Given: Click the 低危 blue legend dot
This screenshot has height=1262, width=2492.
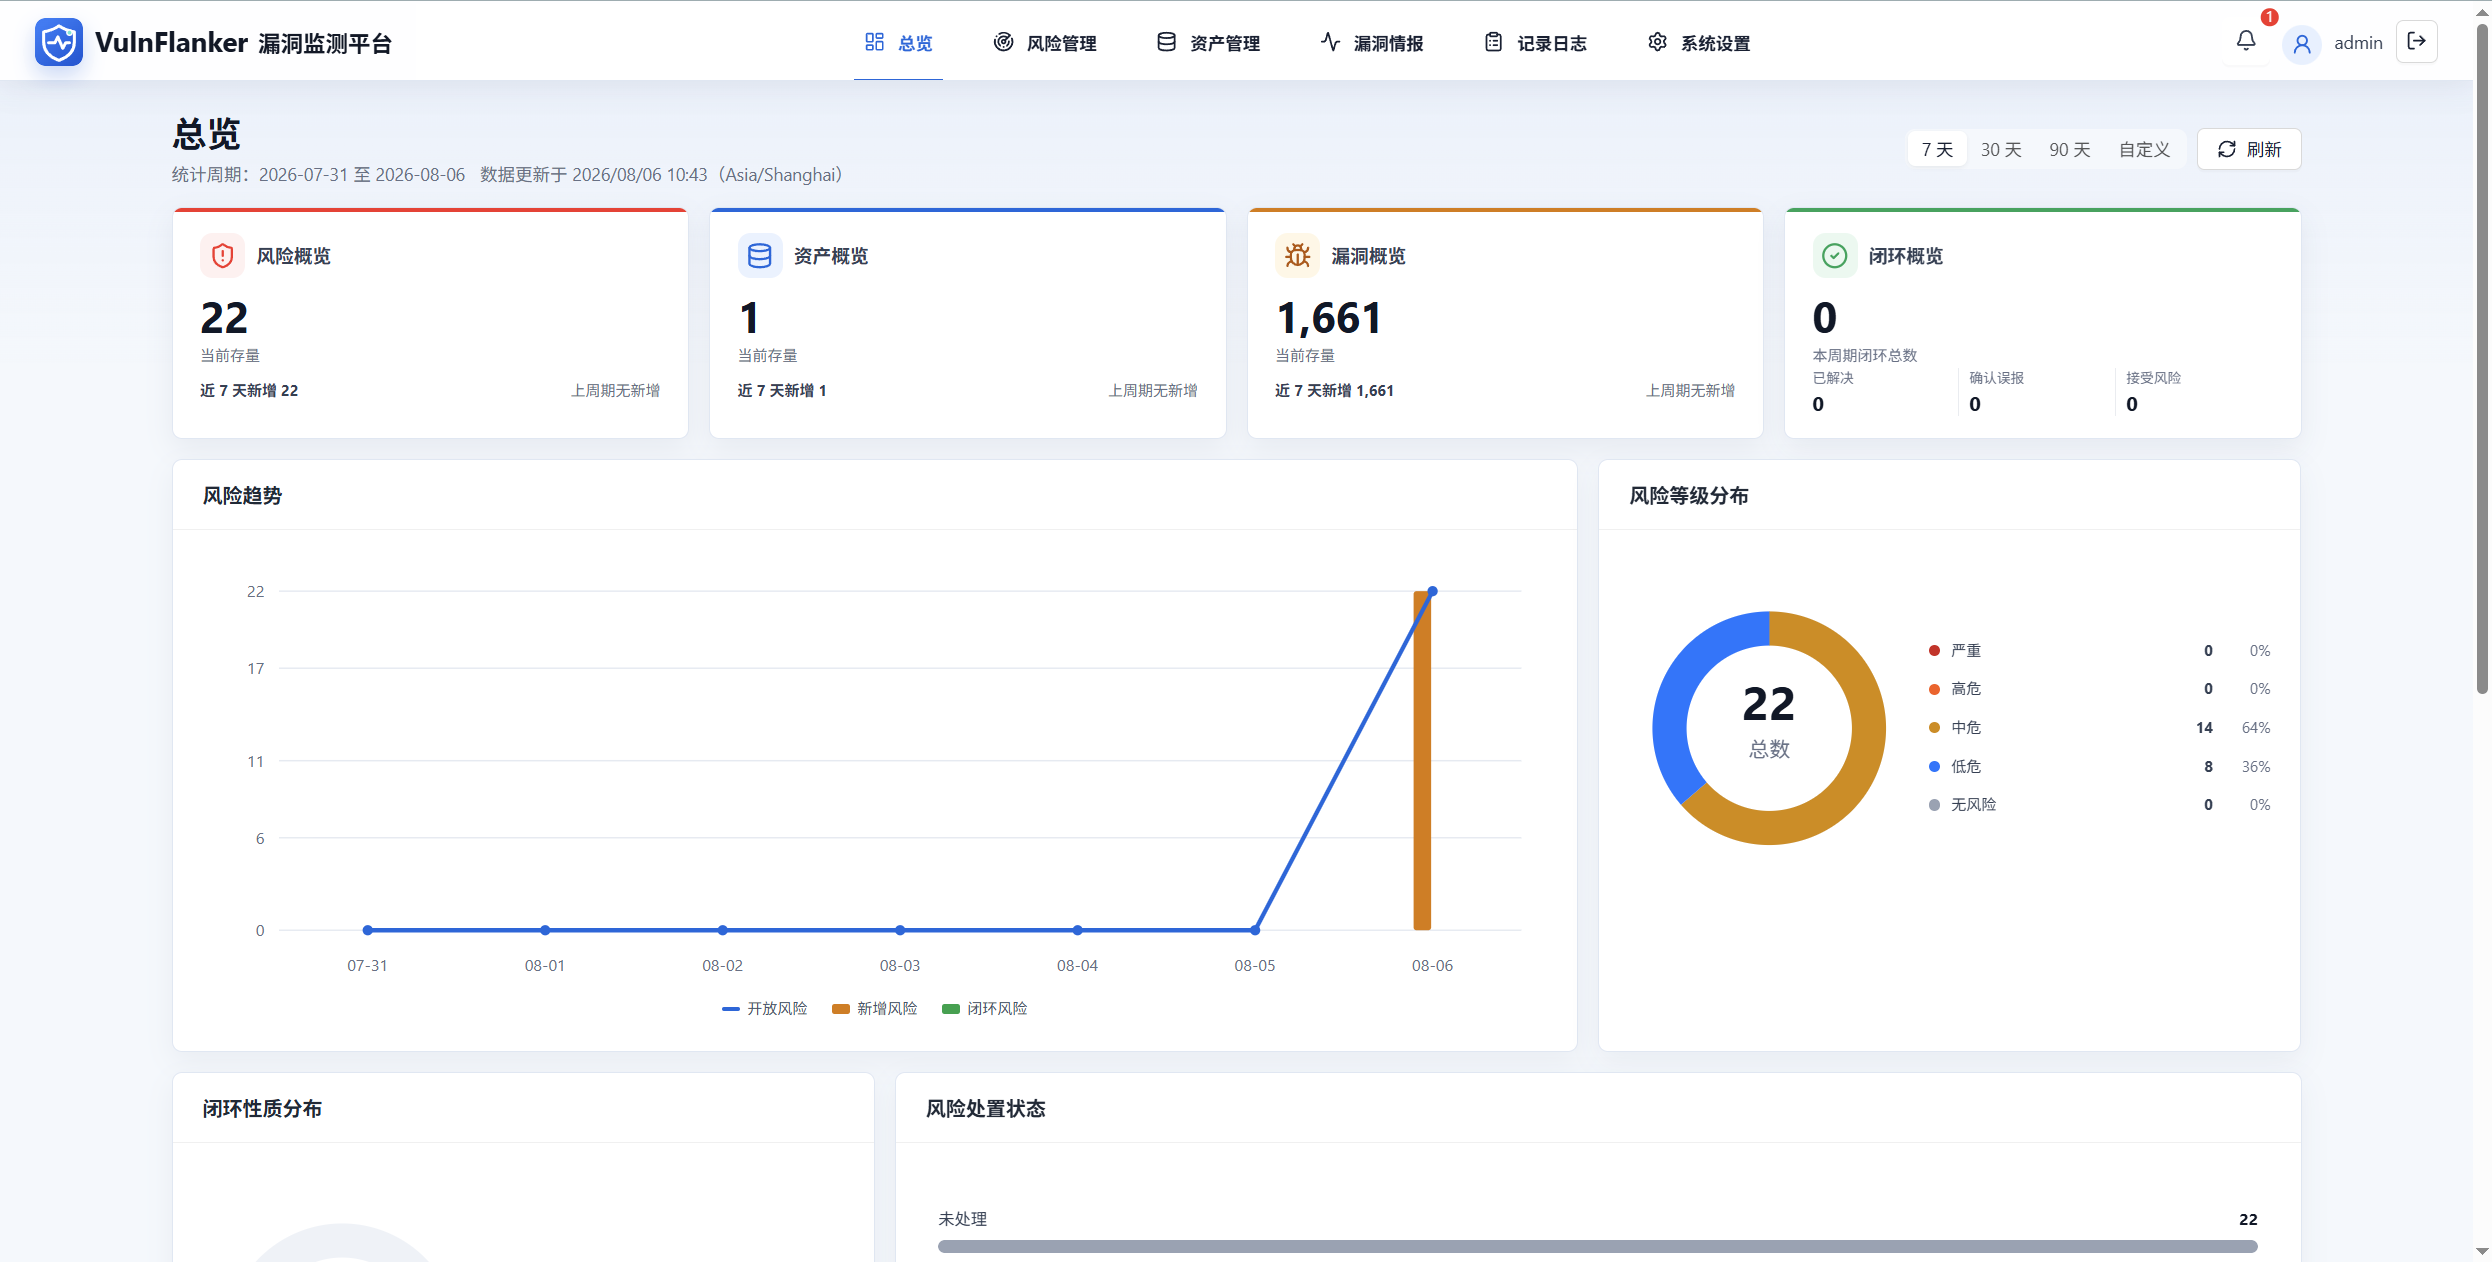Looking at the screenshot, I should coord(1934,767).
